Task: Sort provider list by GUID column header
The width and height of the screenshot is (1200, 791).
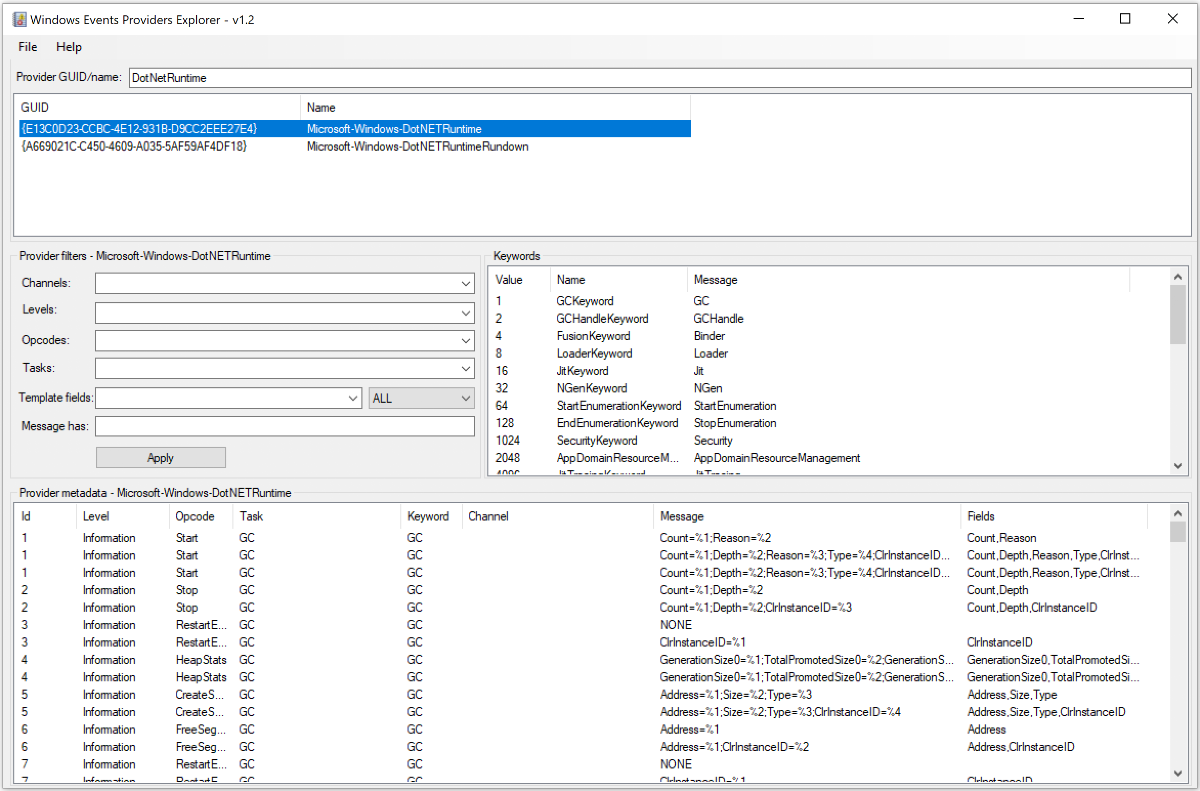Action: (x=158, y=107)
